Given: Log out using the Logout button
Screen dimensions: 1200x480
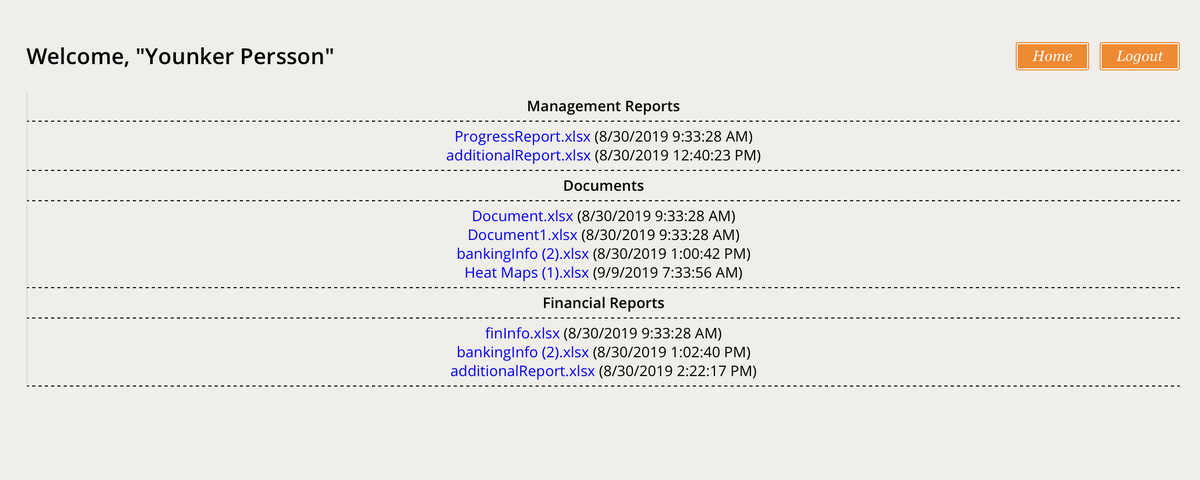Looking at the screenshot, I should tap(1139, 56).
